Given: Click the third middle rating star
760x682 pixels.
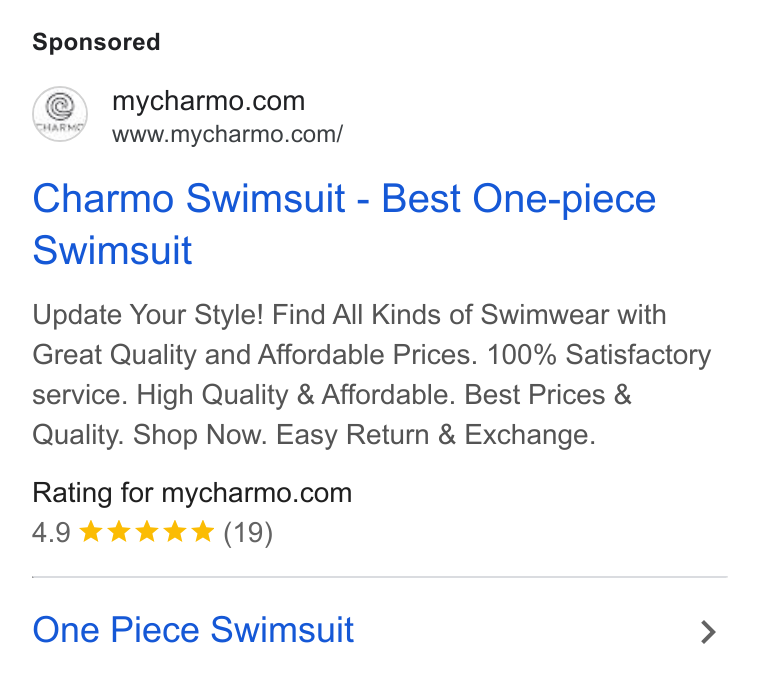Looking at the screenshot, I should coord(147,532).
